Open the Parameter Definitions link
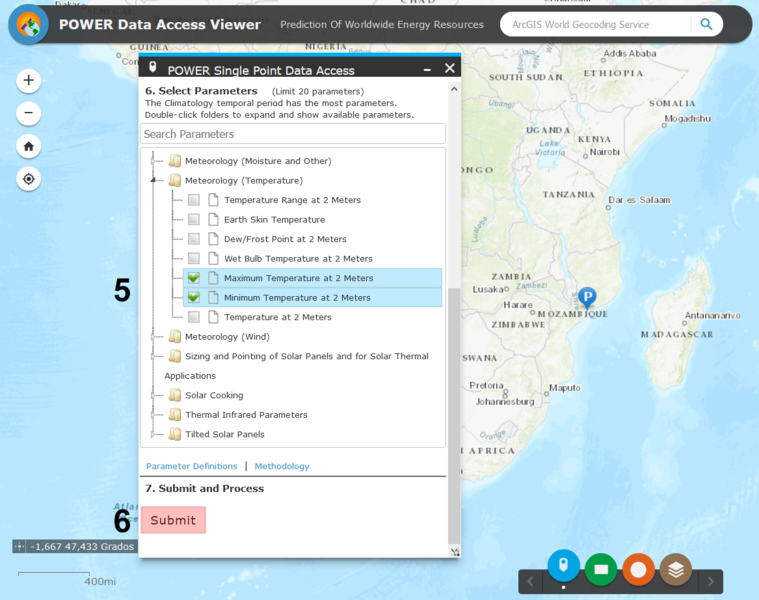The image size is (759, 600). coord(192,466)
